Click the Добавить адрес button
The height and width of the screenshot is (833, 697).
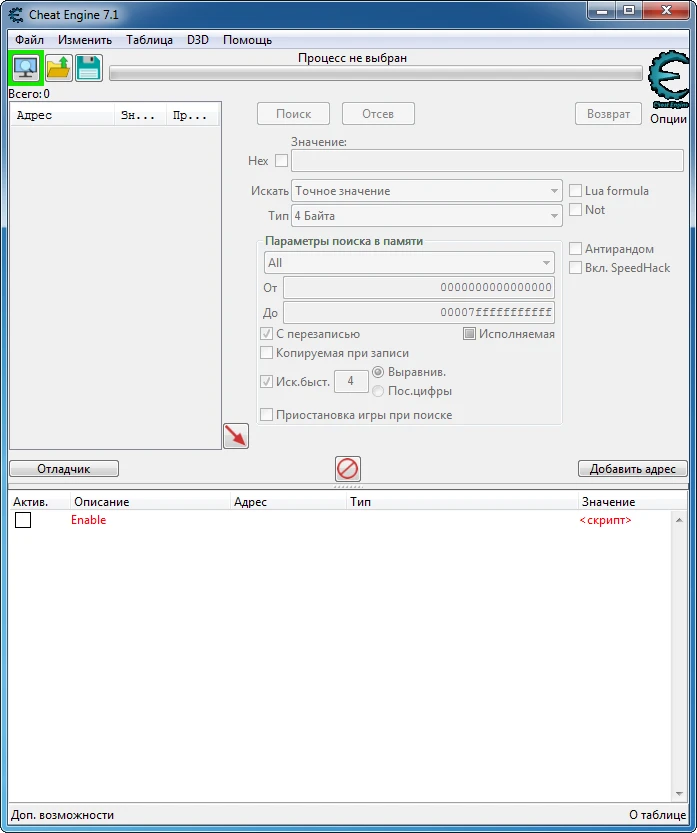pyautogui.click(x=633, y=469)
